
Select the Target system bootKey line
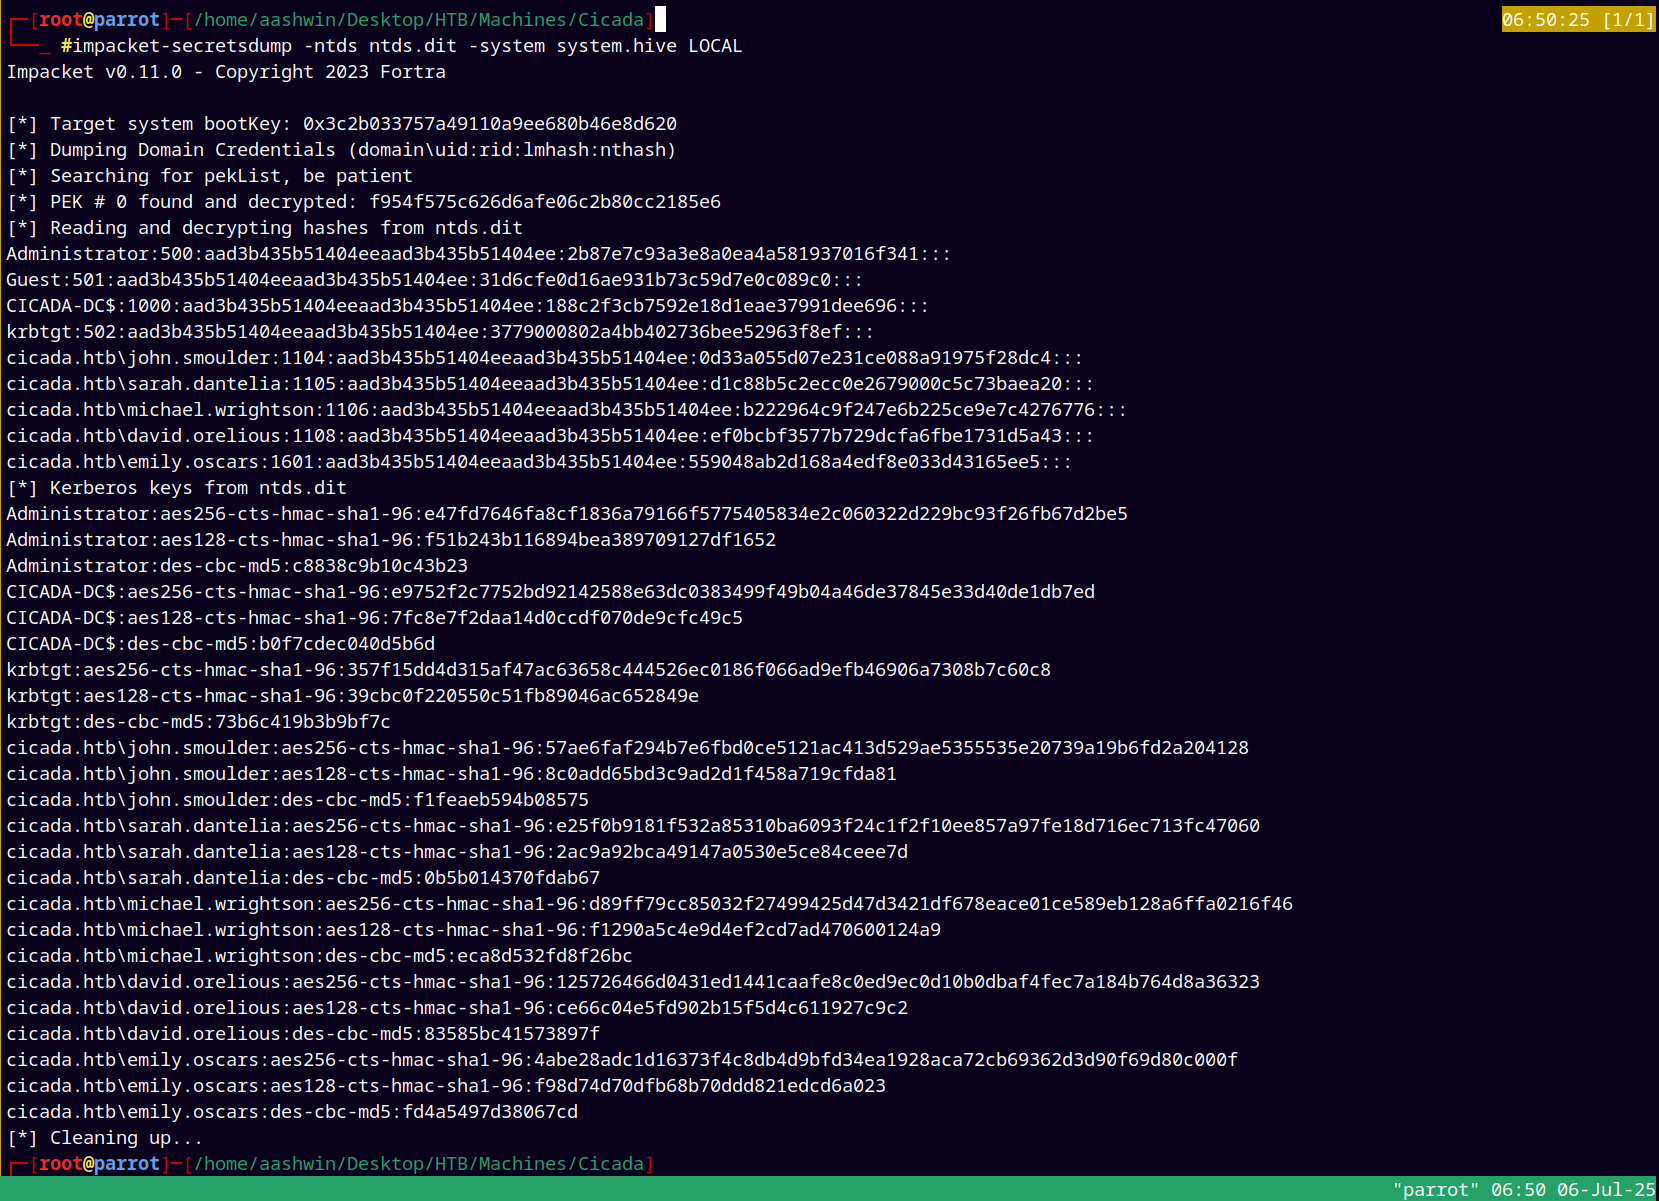tap(342, 124)
